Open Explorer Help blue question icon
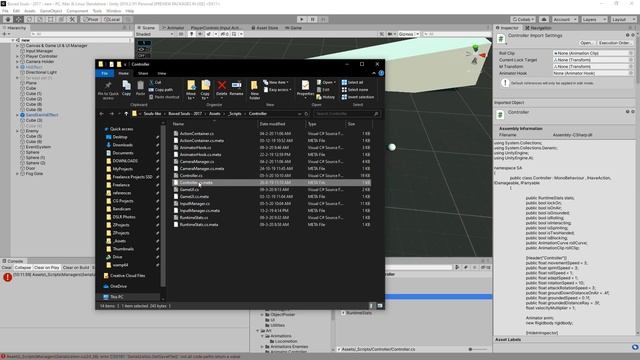 tap(381, 73)
